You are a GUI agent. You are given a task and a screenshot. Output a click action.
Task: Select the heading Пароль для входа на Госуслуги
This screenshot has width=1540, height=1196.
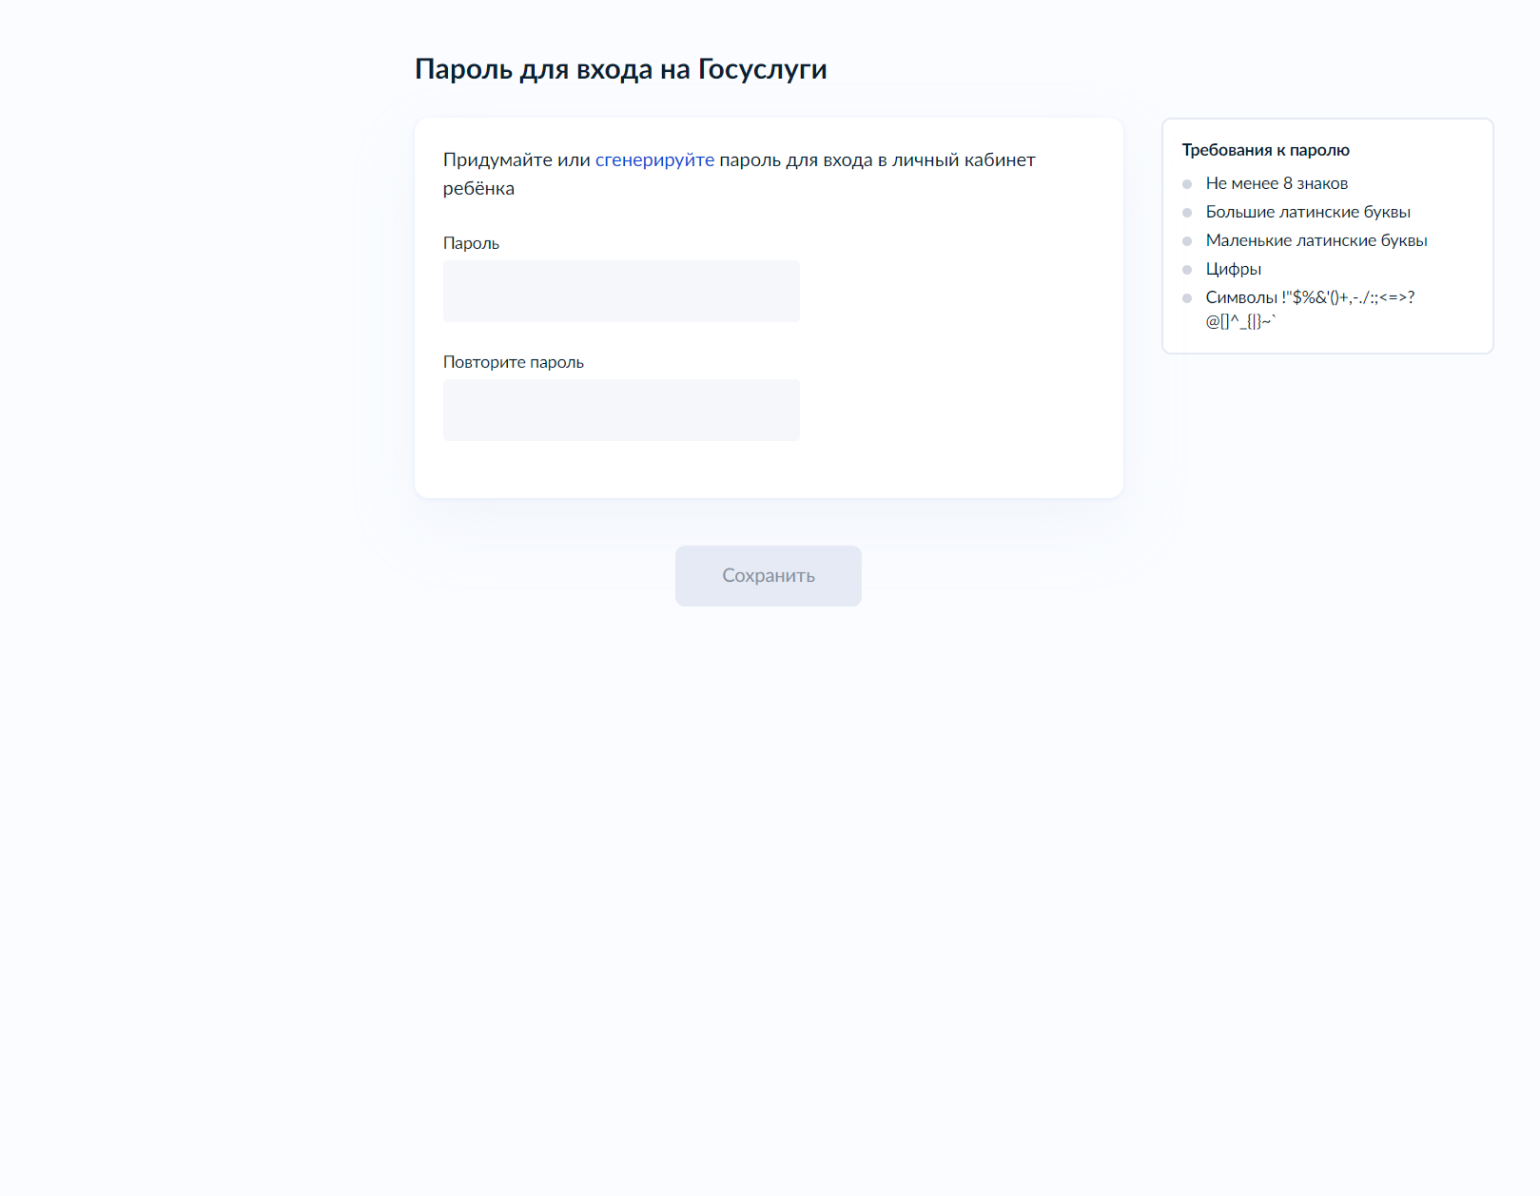(x=621, y=69)
